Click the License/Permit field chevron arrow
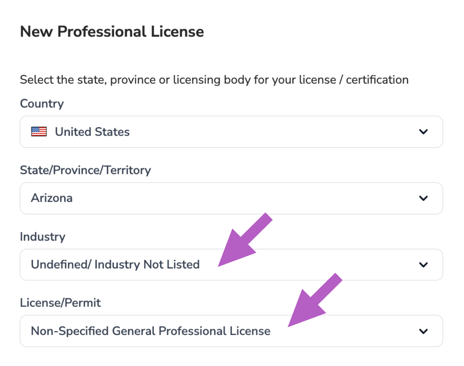Viewport: 464px width, 366px height. click(423, 331)
